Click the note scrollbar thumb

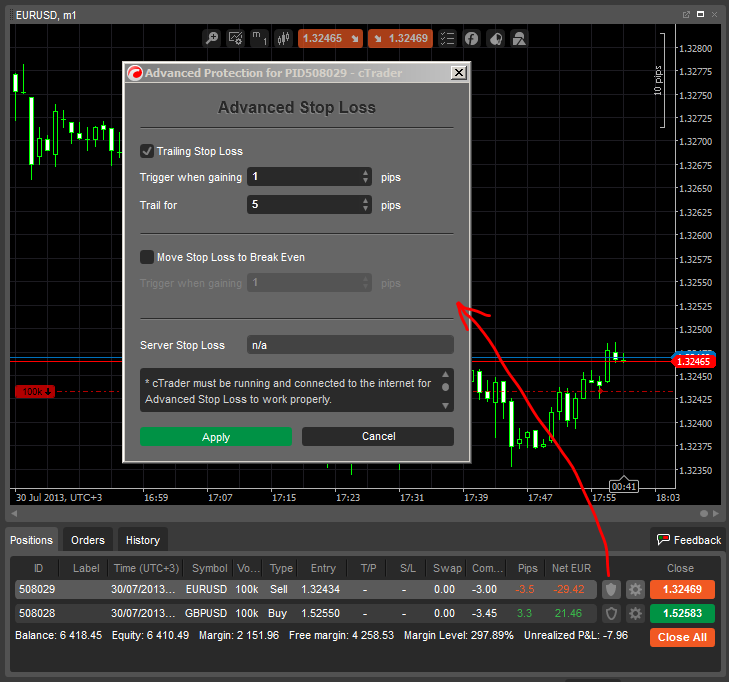point(445,387)
